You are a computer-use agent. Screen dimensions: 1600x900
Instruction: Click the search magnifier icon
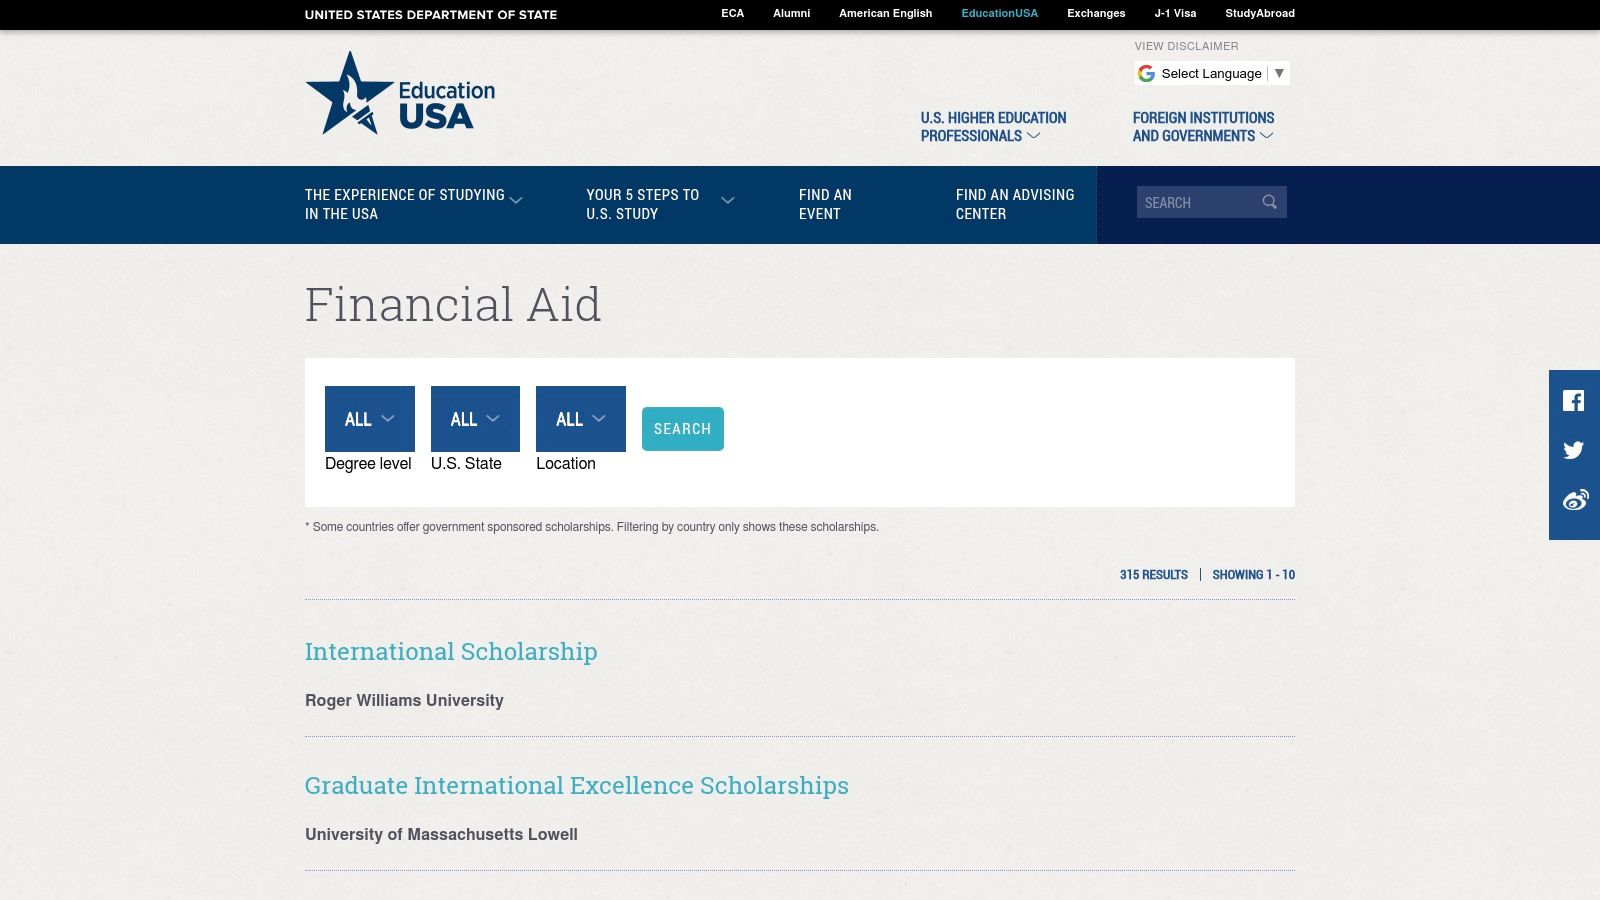pyautogui.click(x=1269, y=201)
